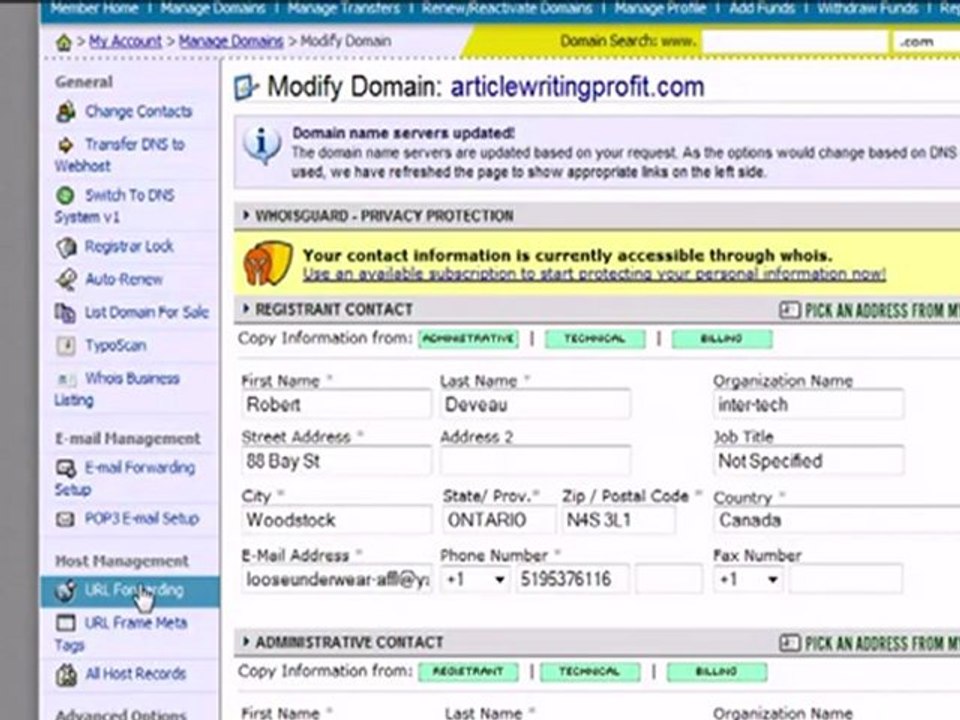
Task: Copy administrative info from Technical
Action: tap(590, 672)
